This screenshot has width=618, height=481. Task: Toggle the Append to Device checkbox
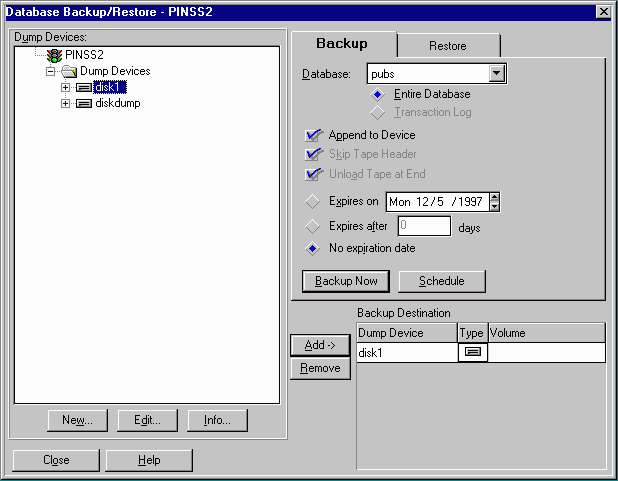tap(314, 135)
